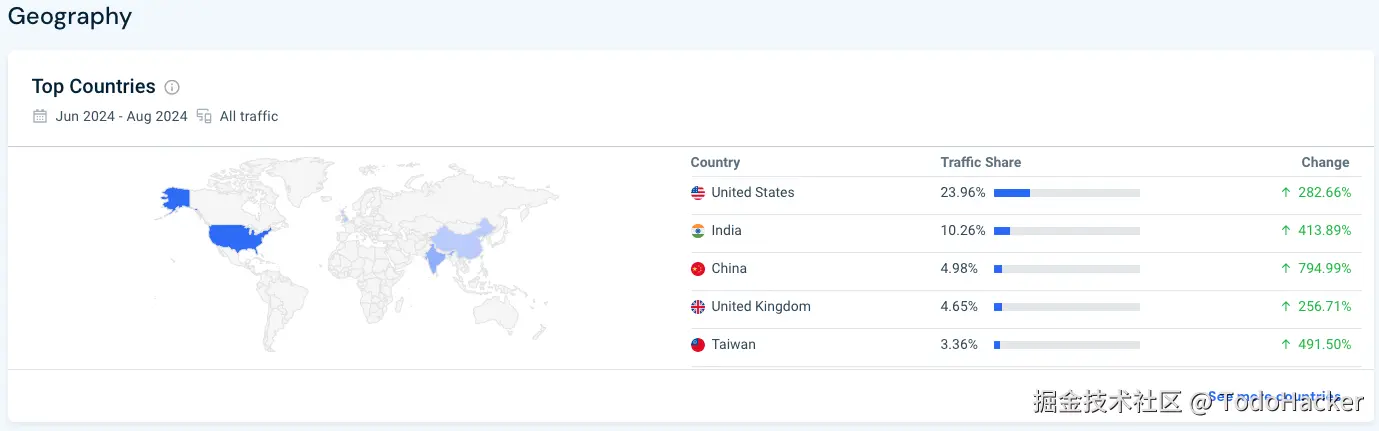Click the Taiwan flag icon
The image size is (1379, 431).
coord(698,345)
